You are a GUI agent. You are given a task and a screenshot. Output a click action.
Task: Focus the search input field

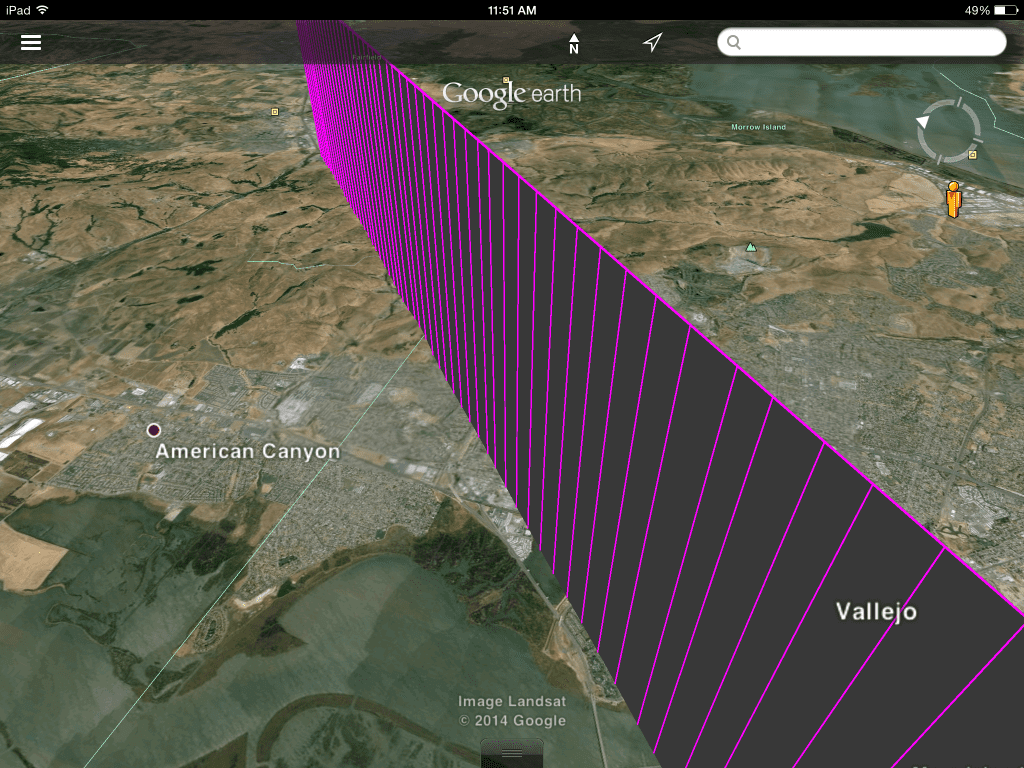870,42
